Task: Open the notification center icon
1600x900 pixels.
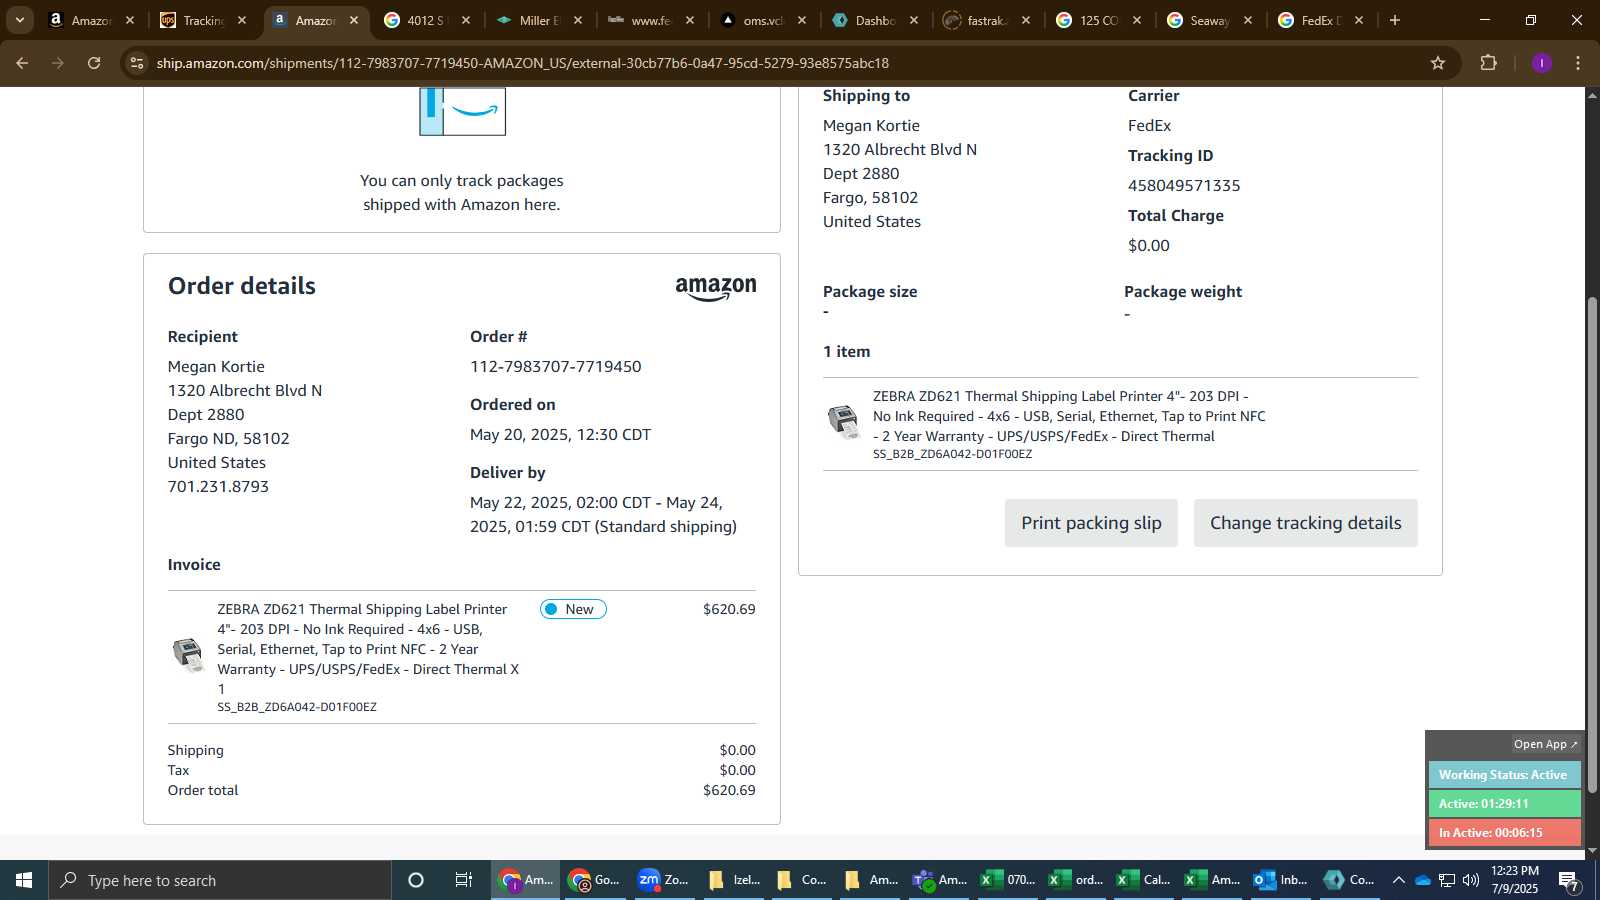Action: [1569, 881]
